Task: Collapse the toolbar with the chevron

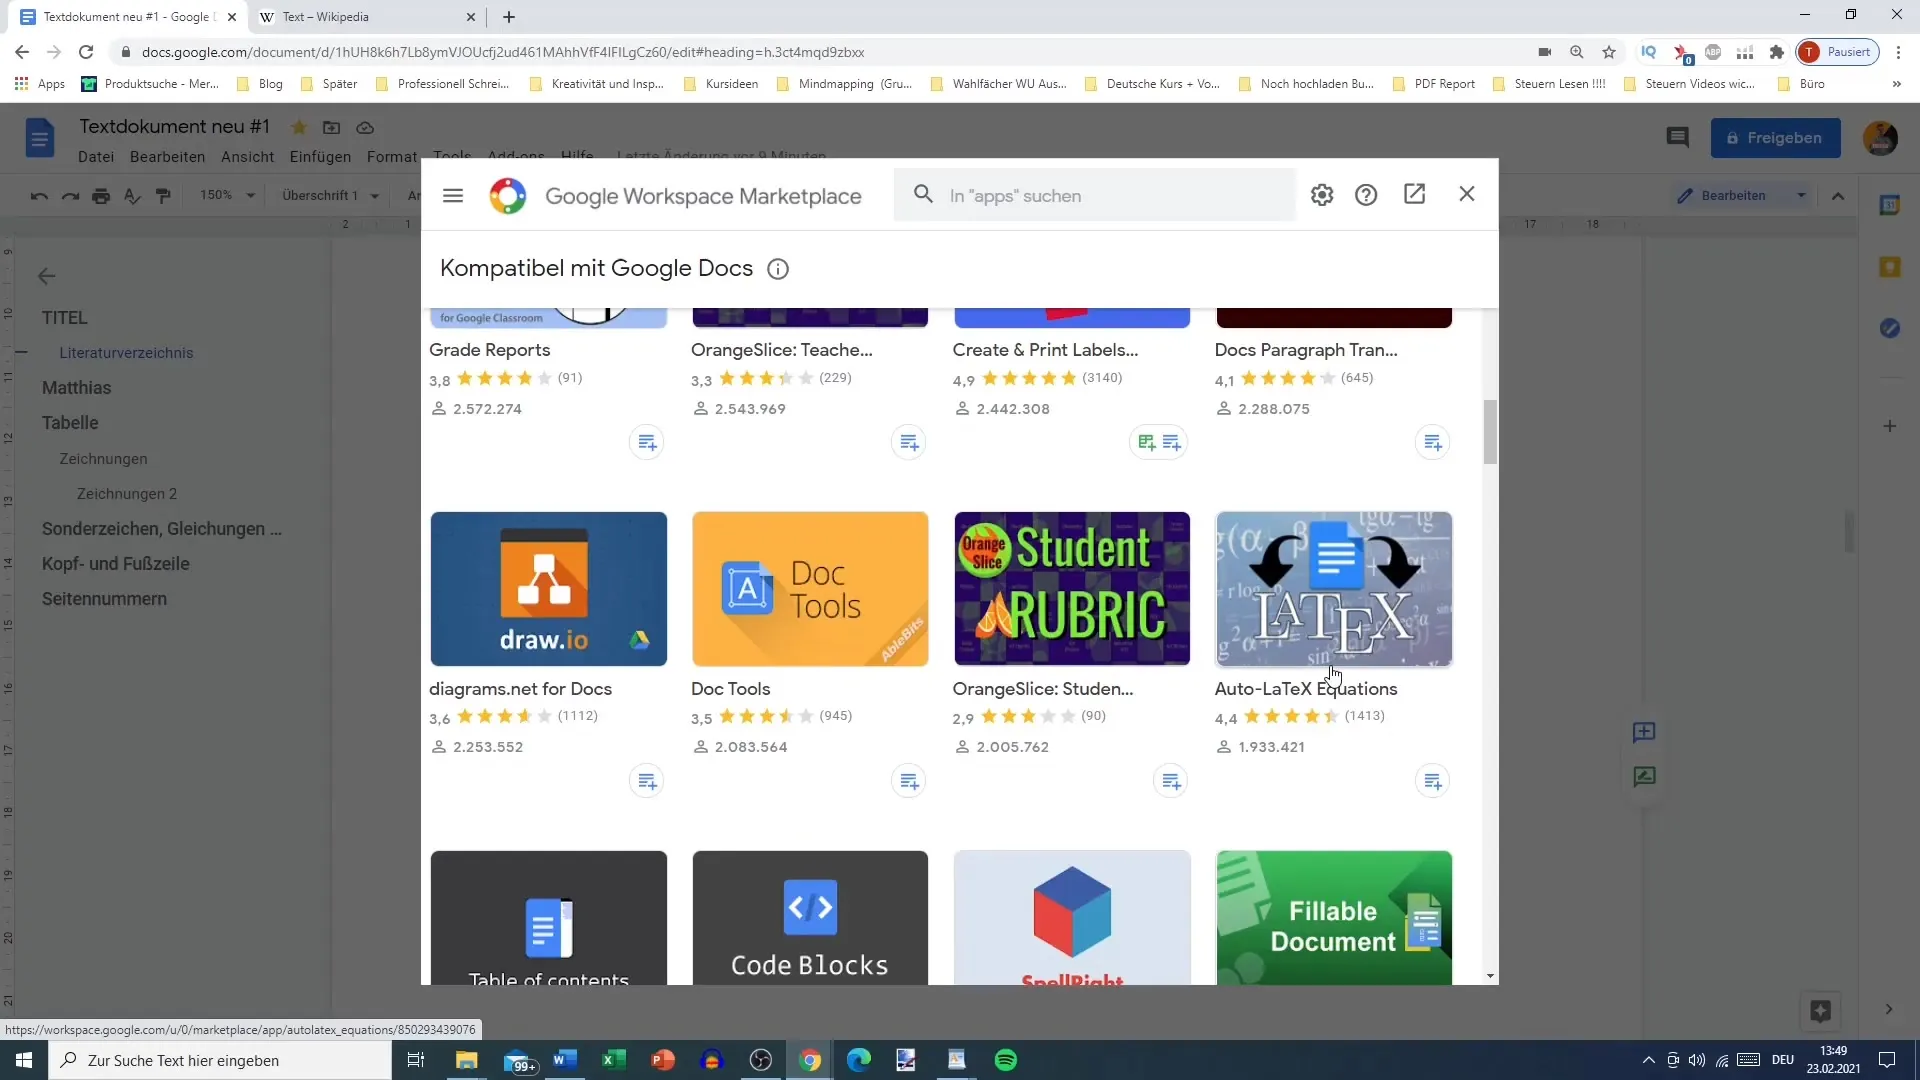Action: 1838,196
